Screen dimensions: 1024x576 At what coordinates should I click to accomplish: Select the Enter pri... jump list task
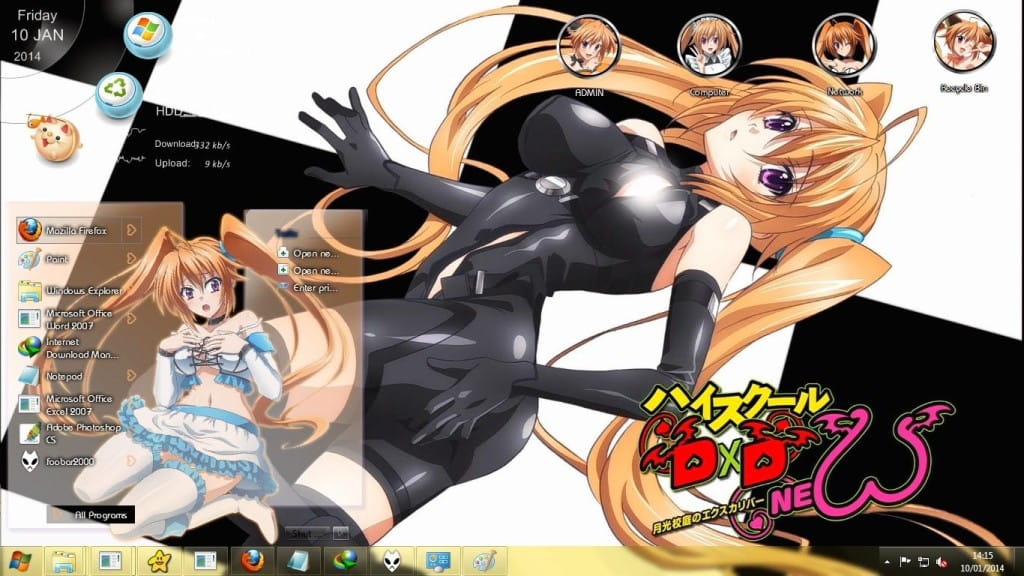coord(308,287)
